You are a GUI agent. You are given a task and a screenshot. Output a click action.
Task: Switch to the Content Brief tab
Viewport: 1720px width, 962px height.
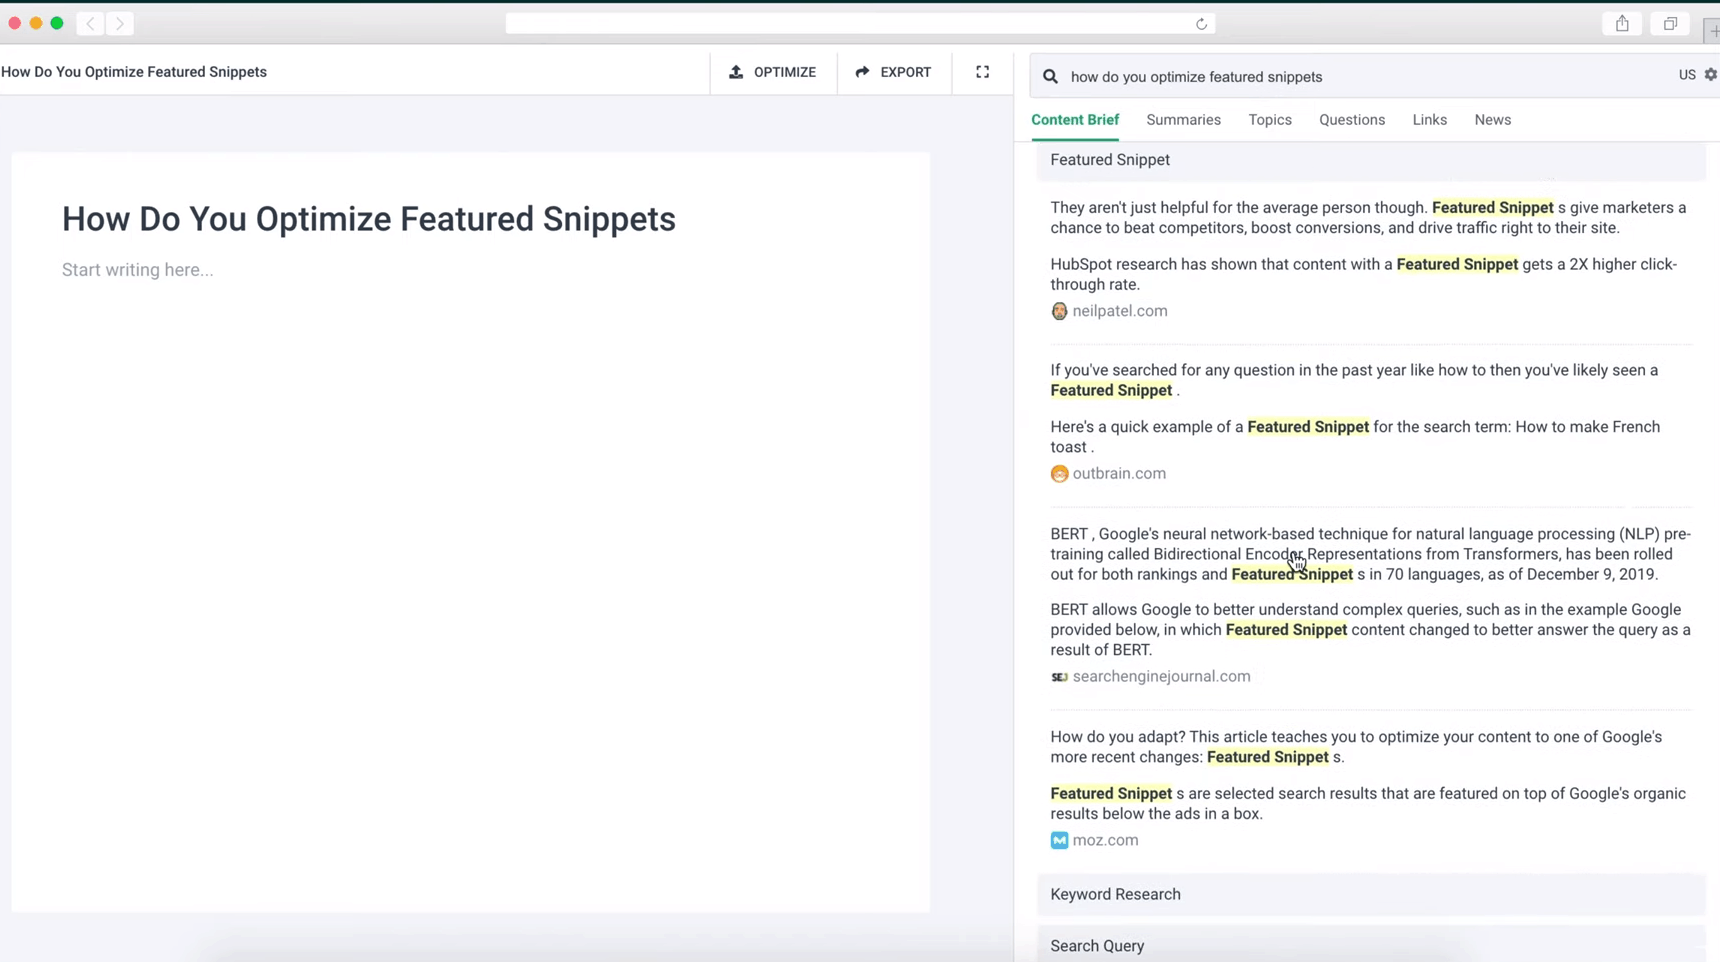[1075, 120]
